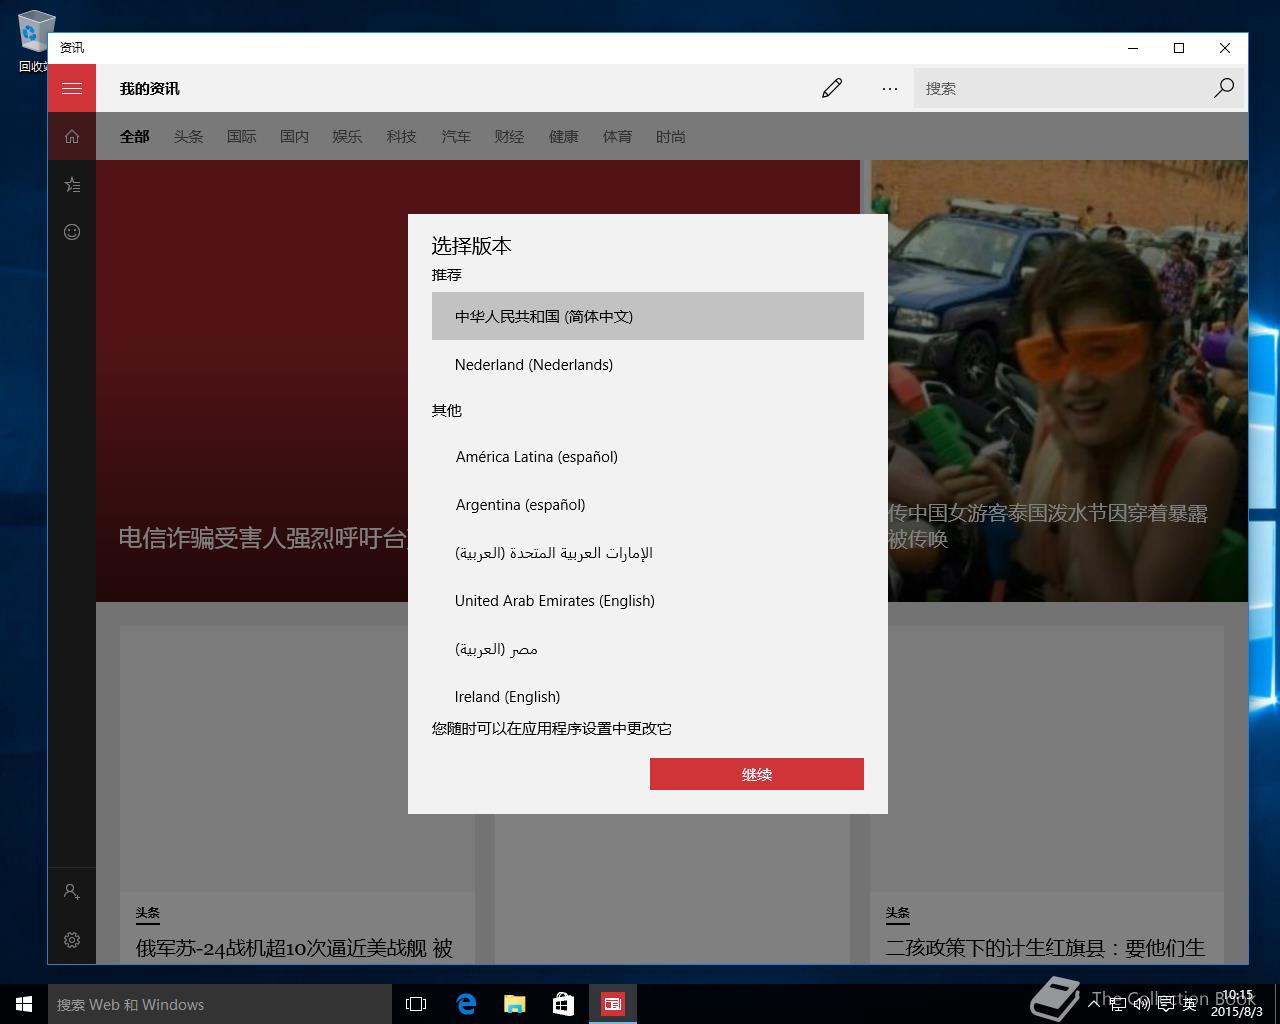Switch to the 国际 tab
This screenshot has height=1024, width=1280.
click(241, 137)
